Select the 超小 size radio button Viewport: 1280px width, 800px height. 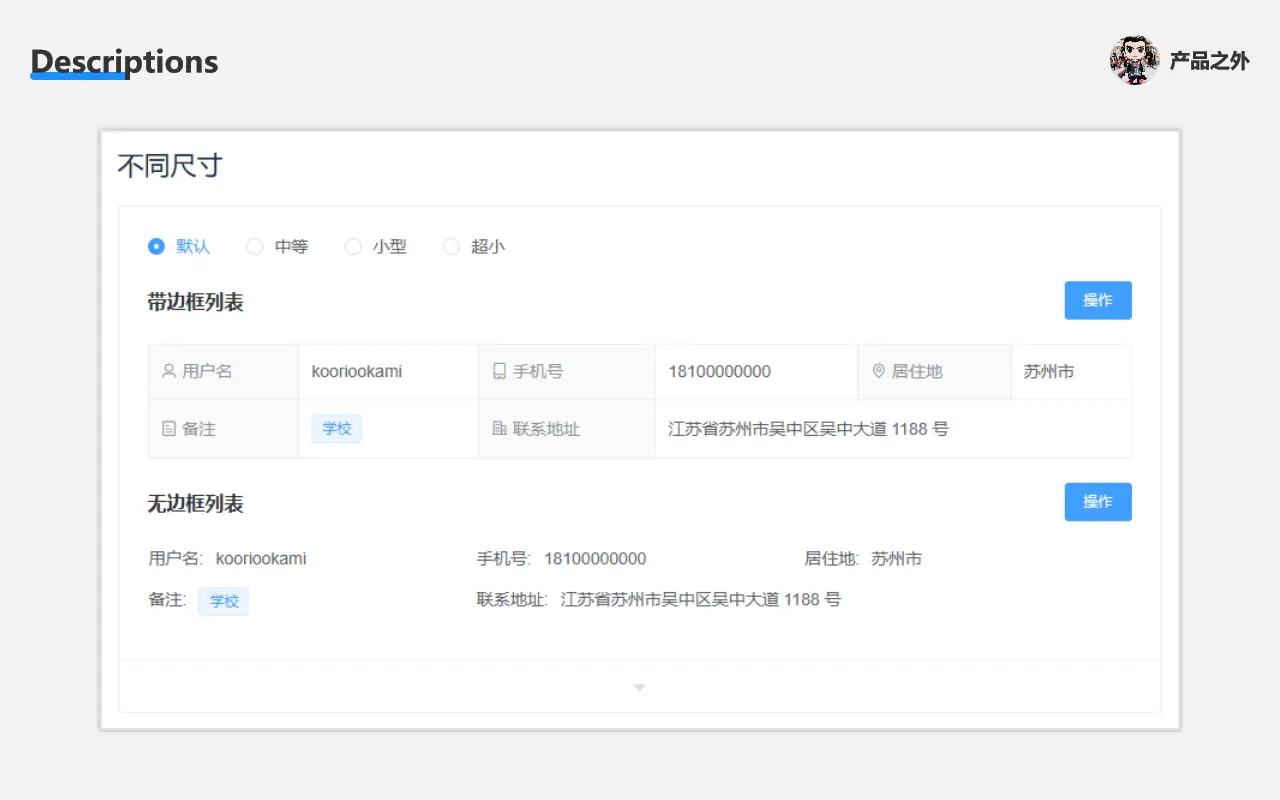(x=451, y=246)
